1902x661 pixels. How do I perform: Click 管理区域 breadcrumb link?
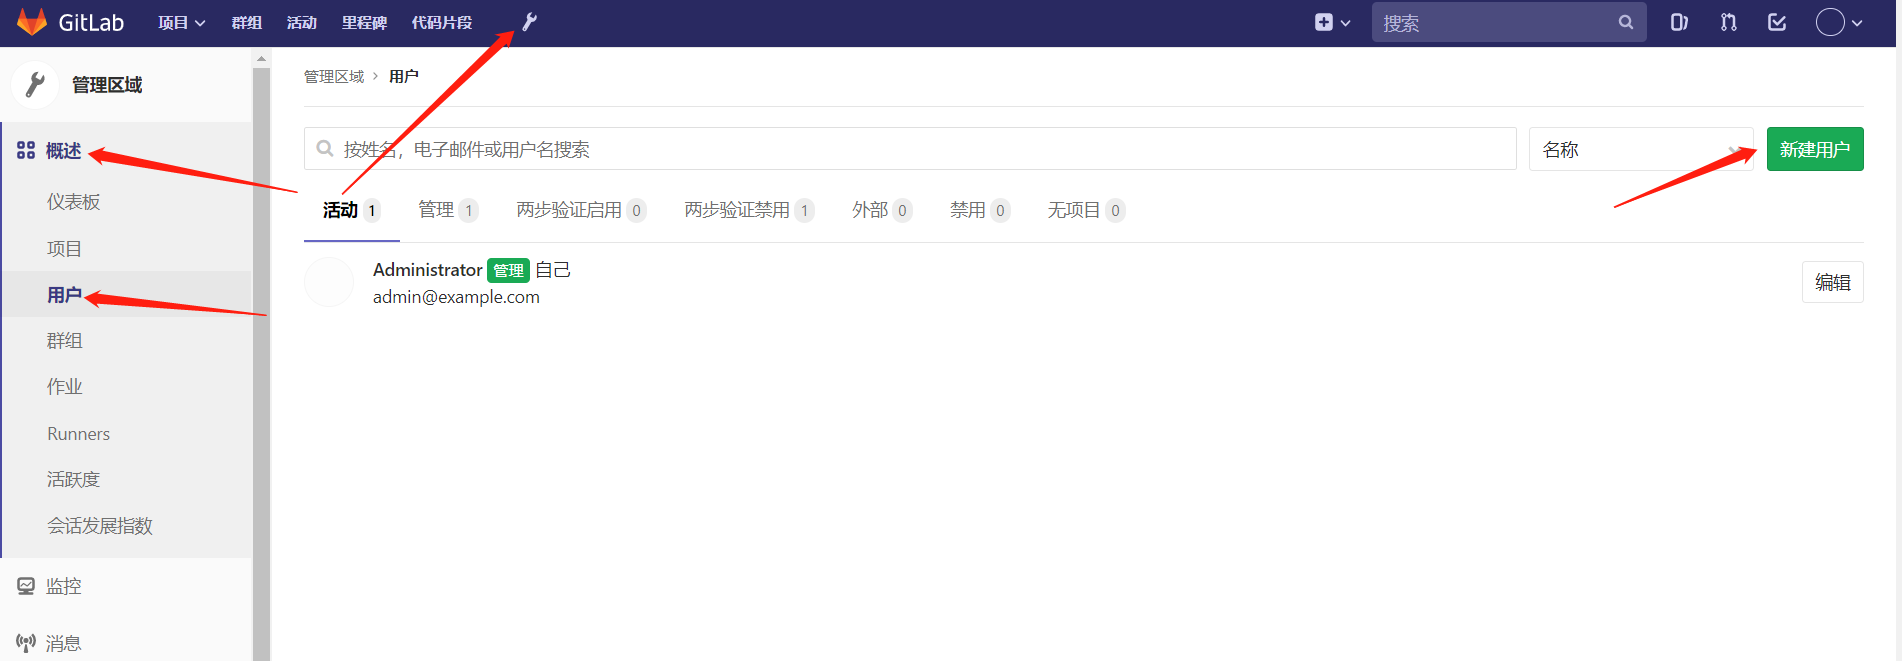[334, 76]
